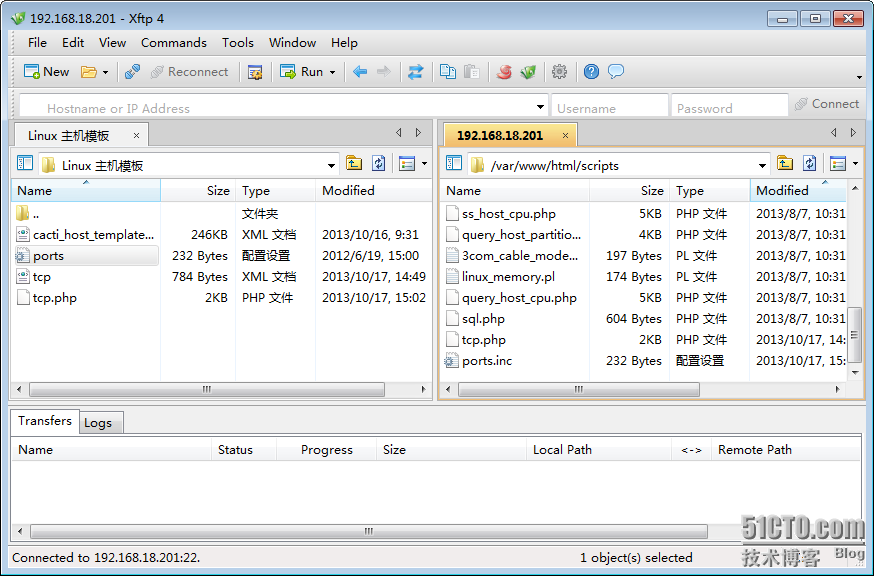Expand remote pane view mode dropdown
Viewport: 874px width, 576px height.
[x=856, y=163]
